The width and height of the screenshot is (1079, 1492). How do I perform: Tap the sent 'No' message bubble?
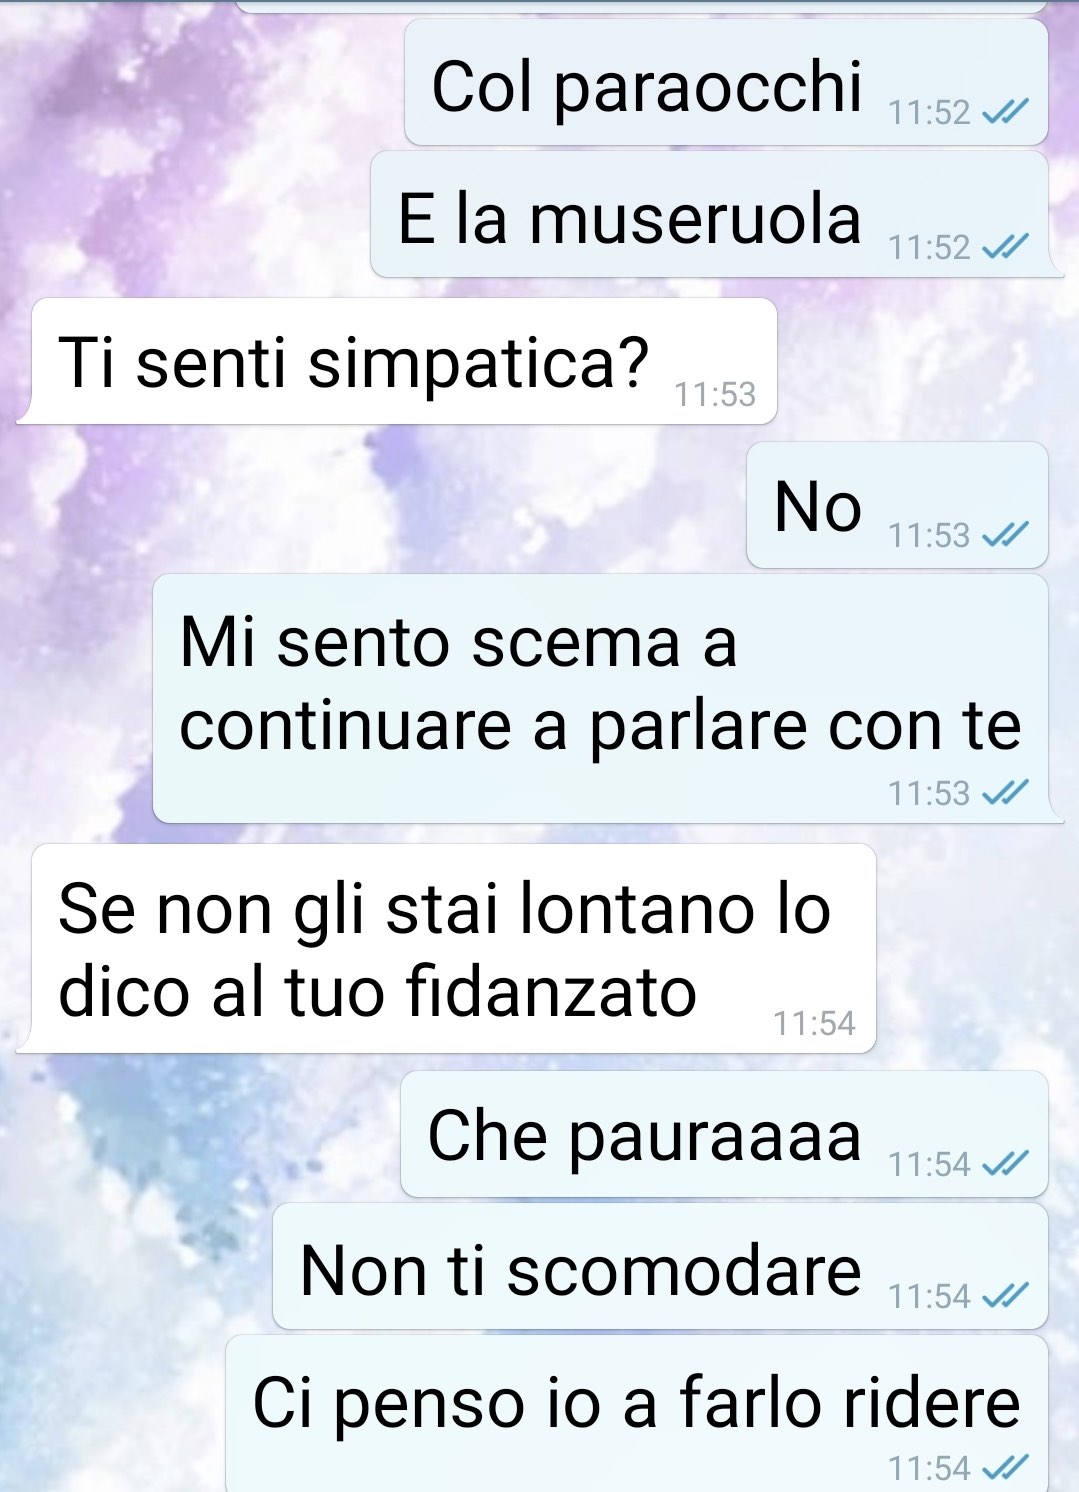(x=897, y=505)
